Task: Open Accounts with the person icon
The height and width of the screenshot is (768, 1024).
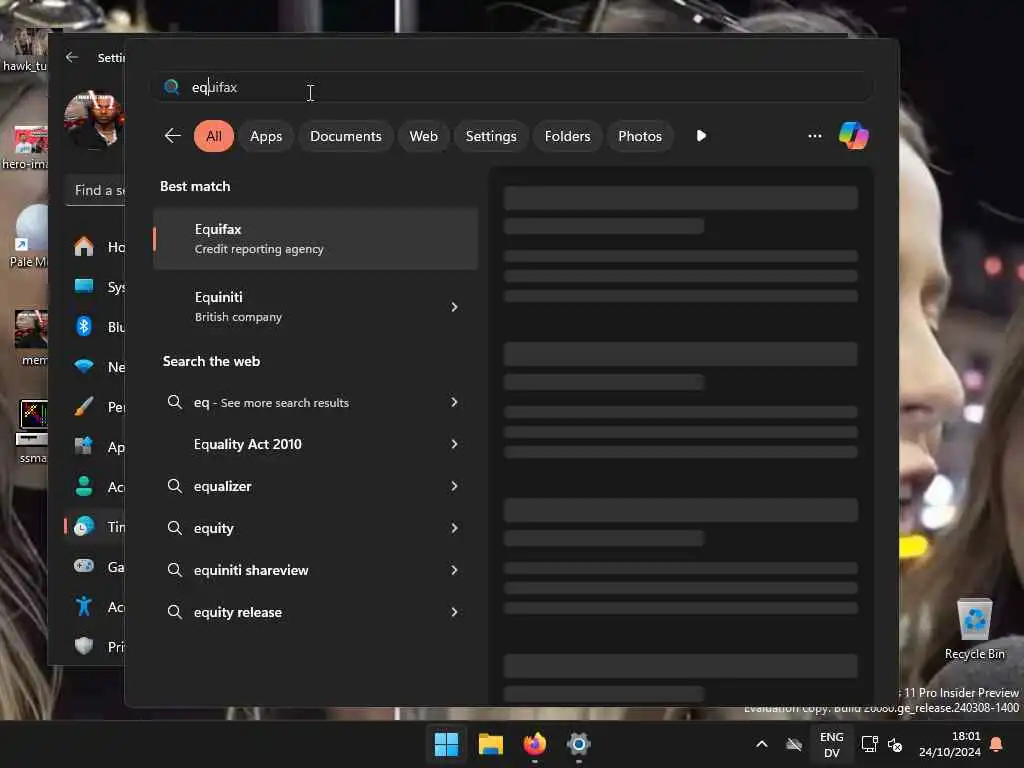Action: tap(95, 487)
